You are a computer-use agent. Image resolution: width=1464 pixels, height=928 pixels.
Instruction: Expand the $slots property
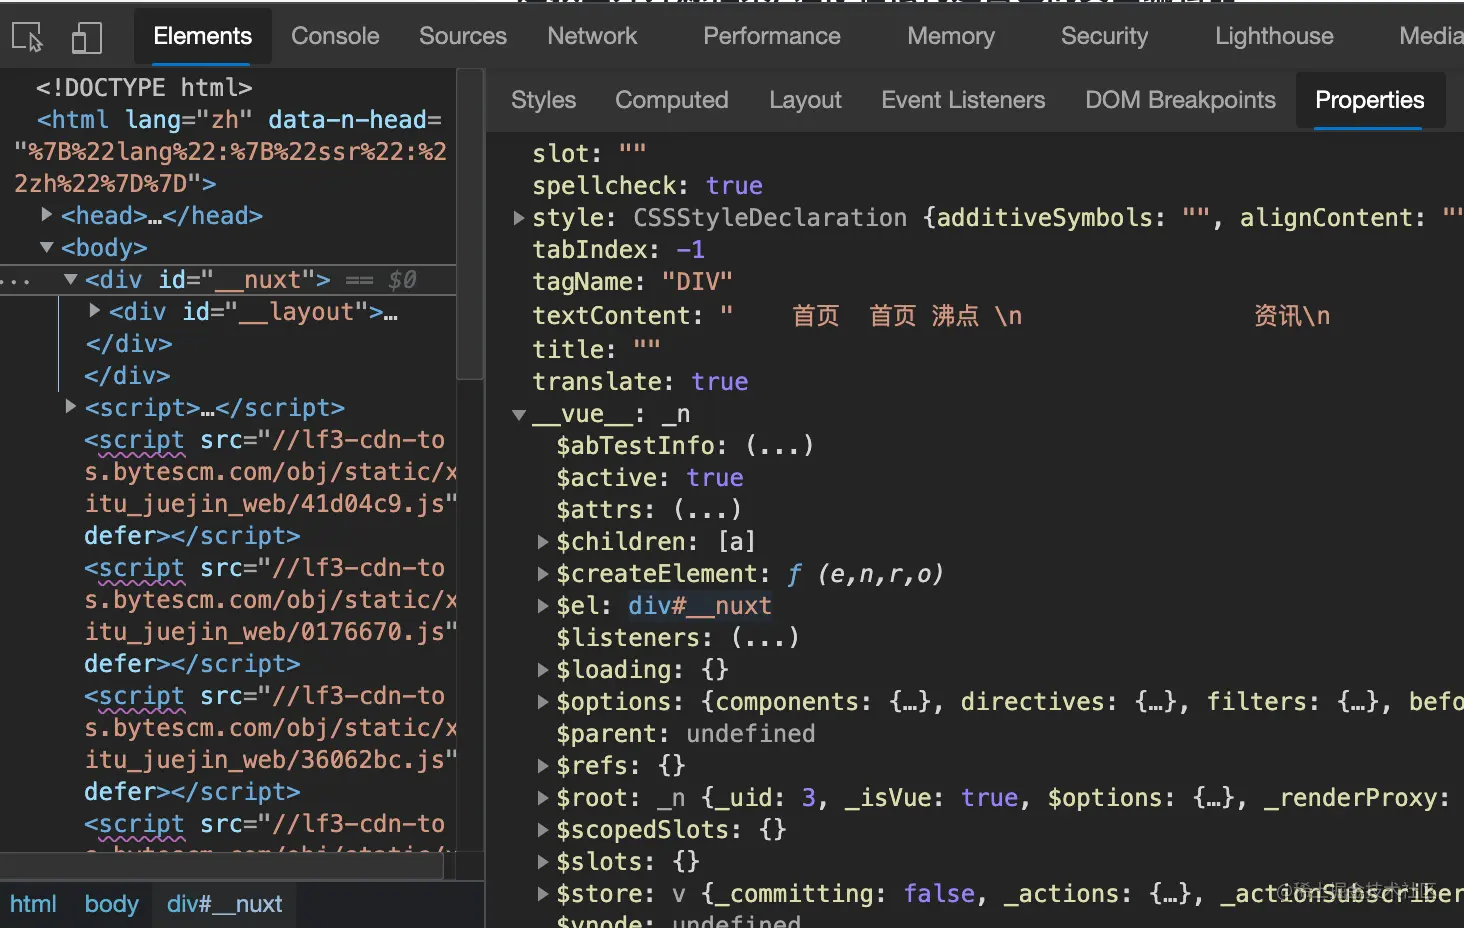[x=543, y=861]
